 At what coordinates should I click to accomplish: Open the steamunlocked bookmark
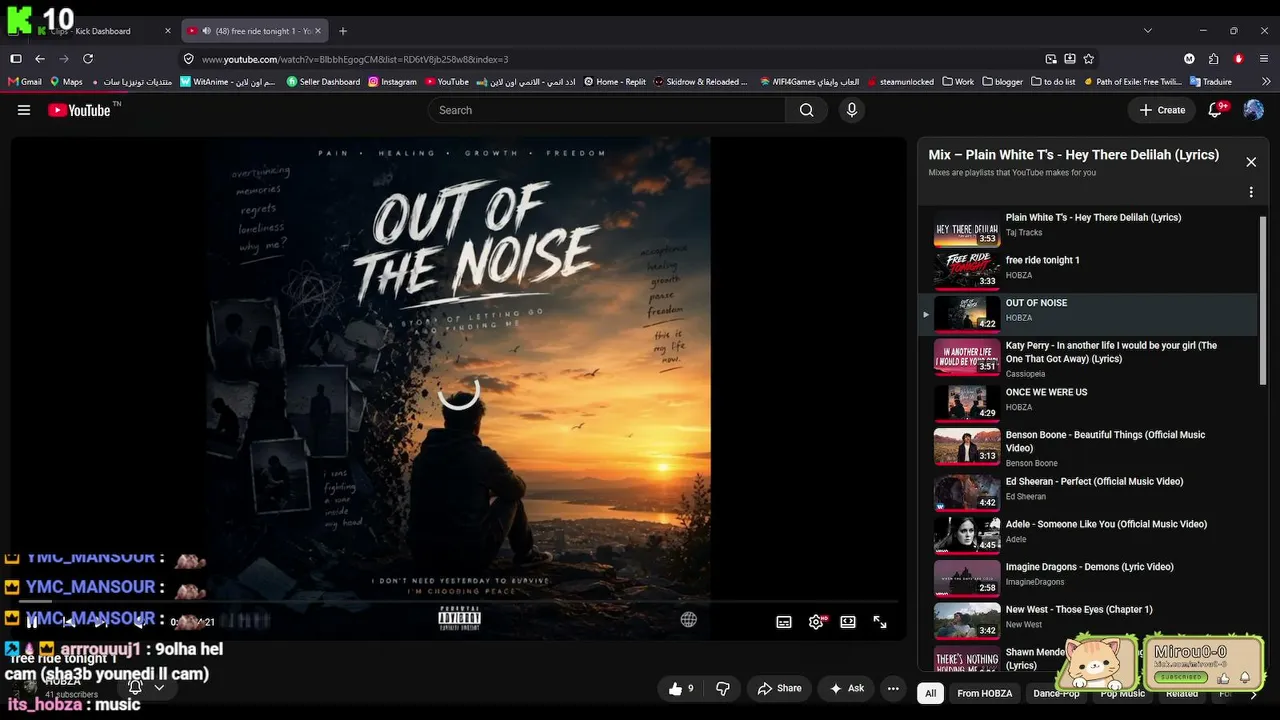(901, 82)
